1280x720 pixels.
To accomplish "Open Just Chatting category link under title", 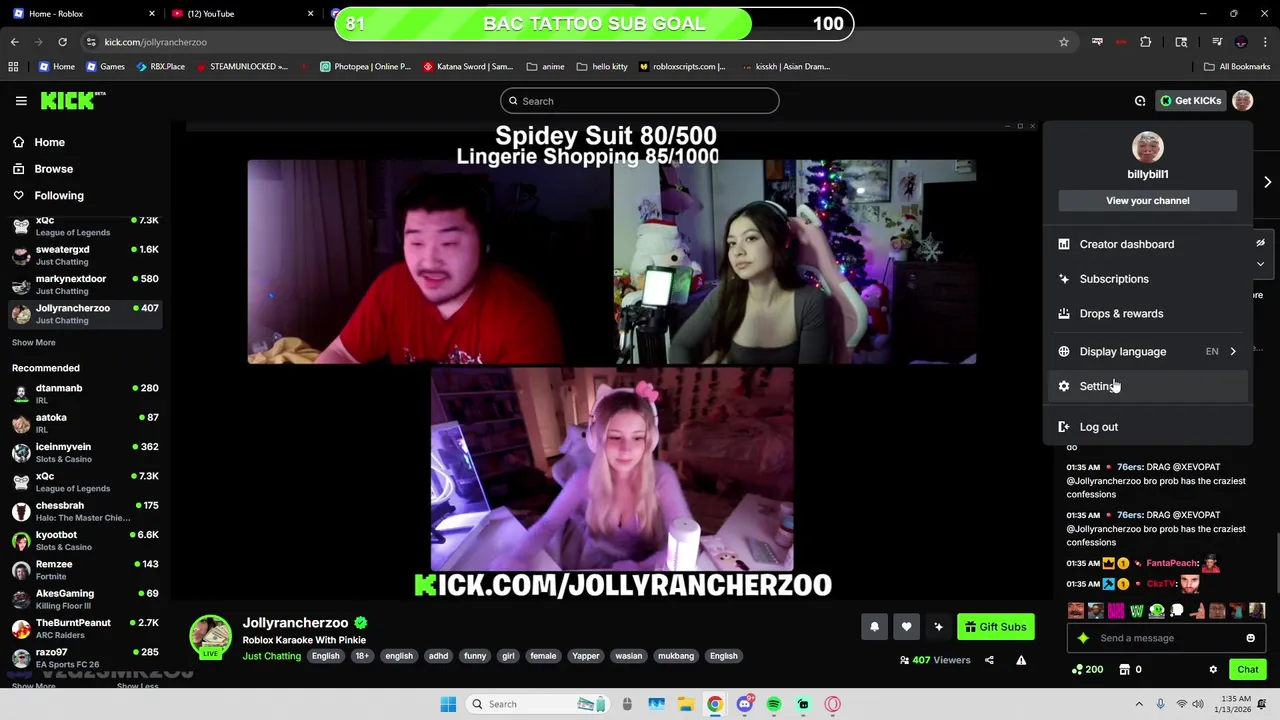I will click(271, 656).
